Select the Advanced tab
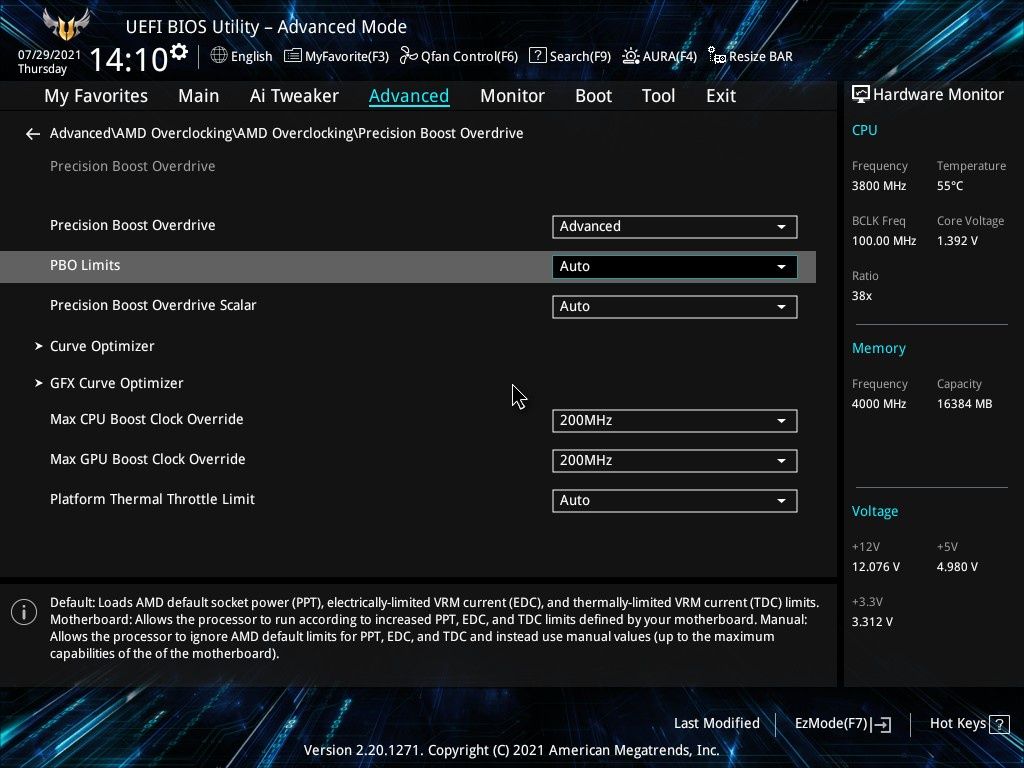 (409, 96)
